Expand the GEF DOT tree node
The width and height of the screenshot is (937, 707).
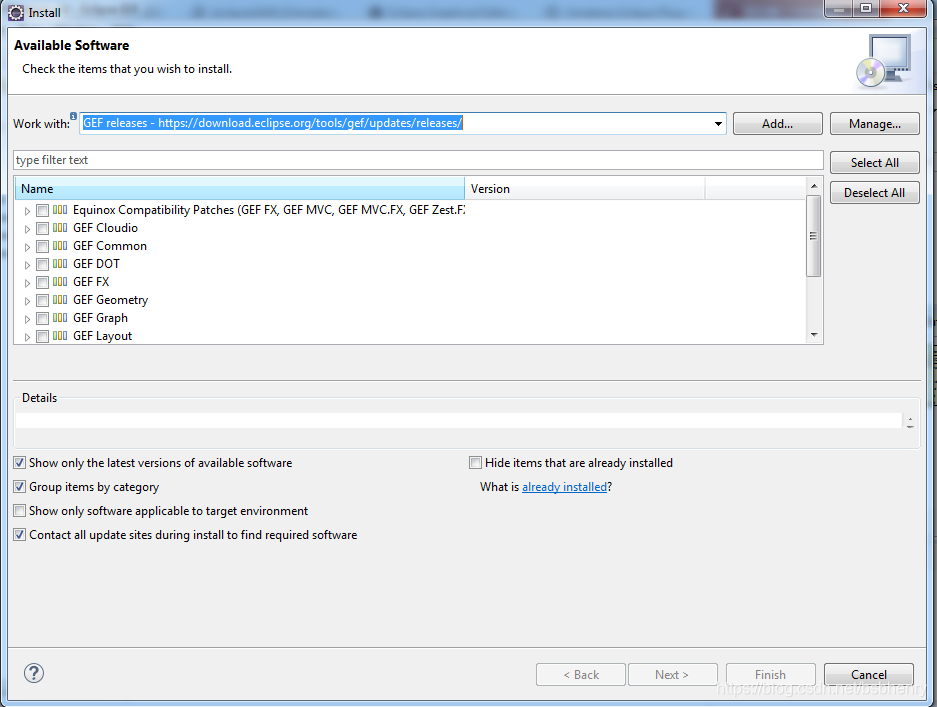[x=27, y=265]
